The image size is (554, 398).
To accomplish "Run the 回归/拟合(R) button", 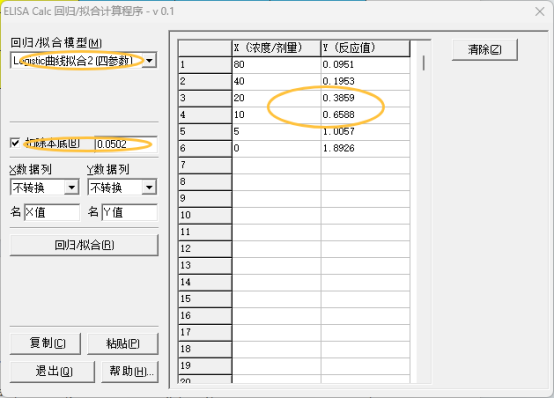I will click(84, 245).
